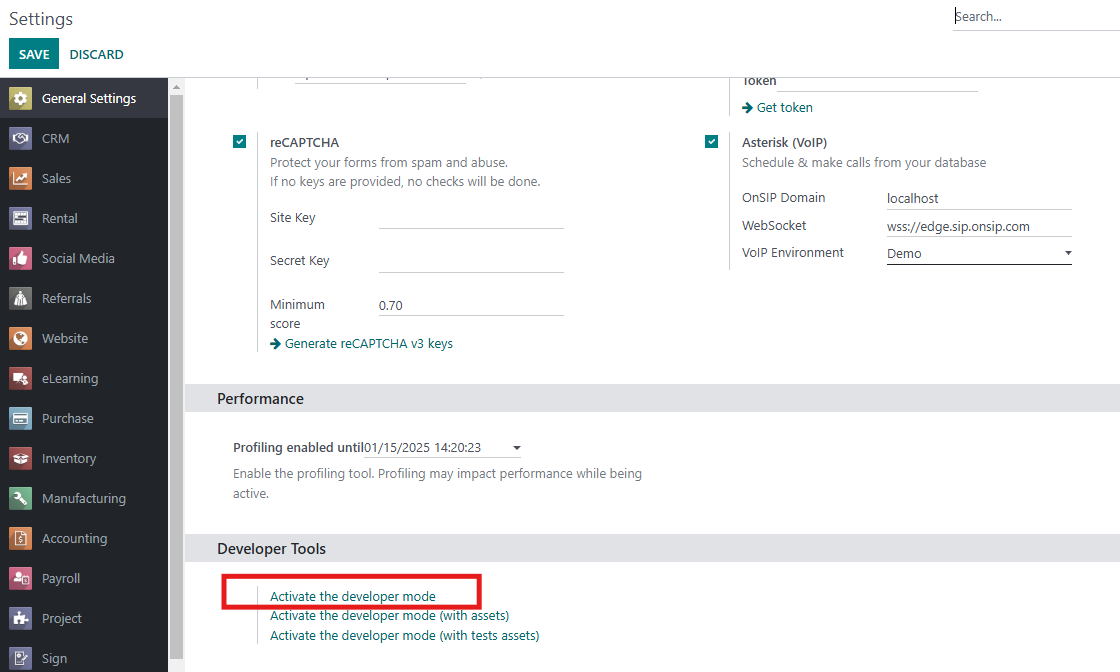Click the eLearning icon
Viewport: 1120px width, 672px height.
point(21,378)
